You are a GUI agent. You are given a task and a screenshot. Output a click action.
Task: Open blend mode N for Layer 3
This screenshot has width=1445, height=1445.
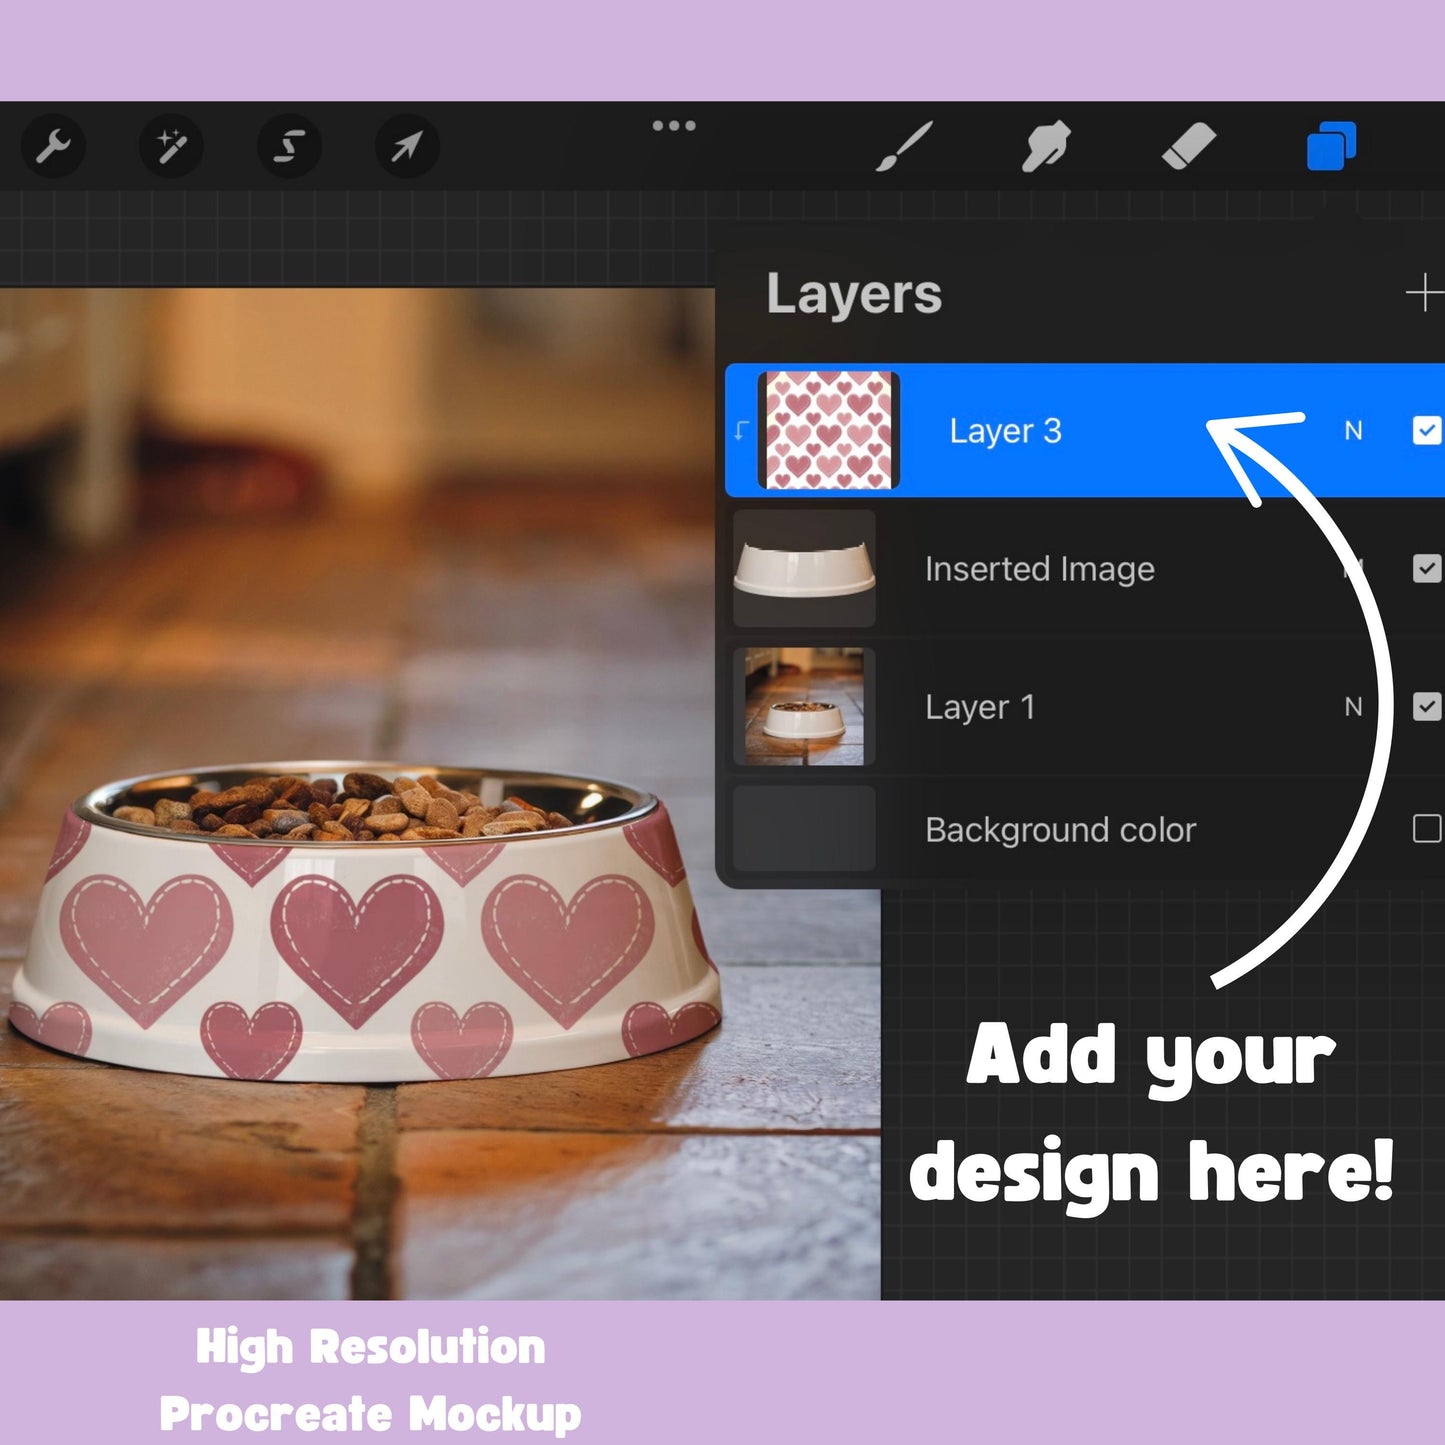tap(1353, 431)
